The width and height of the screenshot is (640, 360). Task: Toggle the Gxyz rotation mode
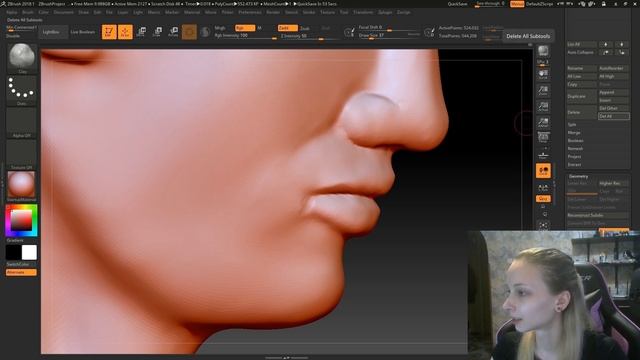point(543,198)
